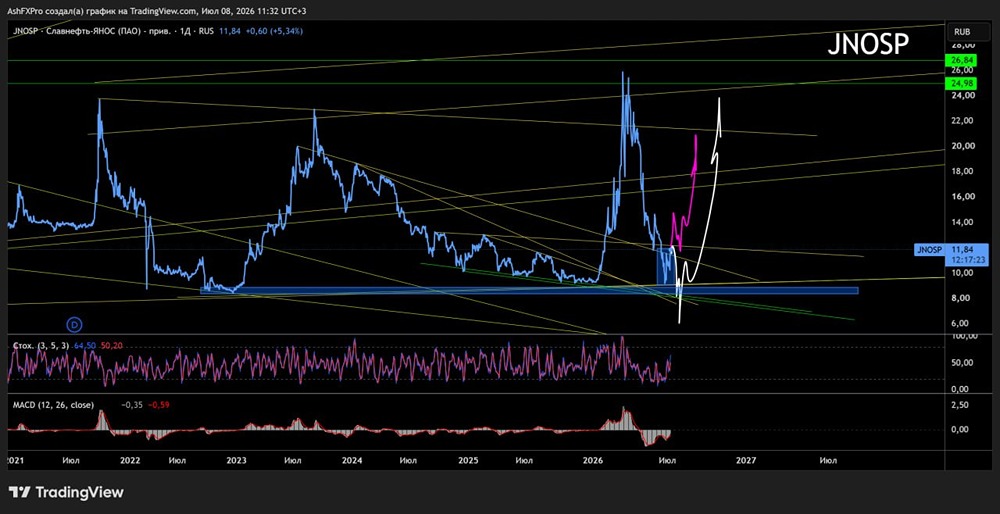Click the JNOSP Славнефть-ЯНОС symbol title

point(90,31)
